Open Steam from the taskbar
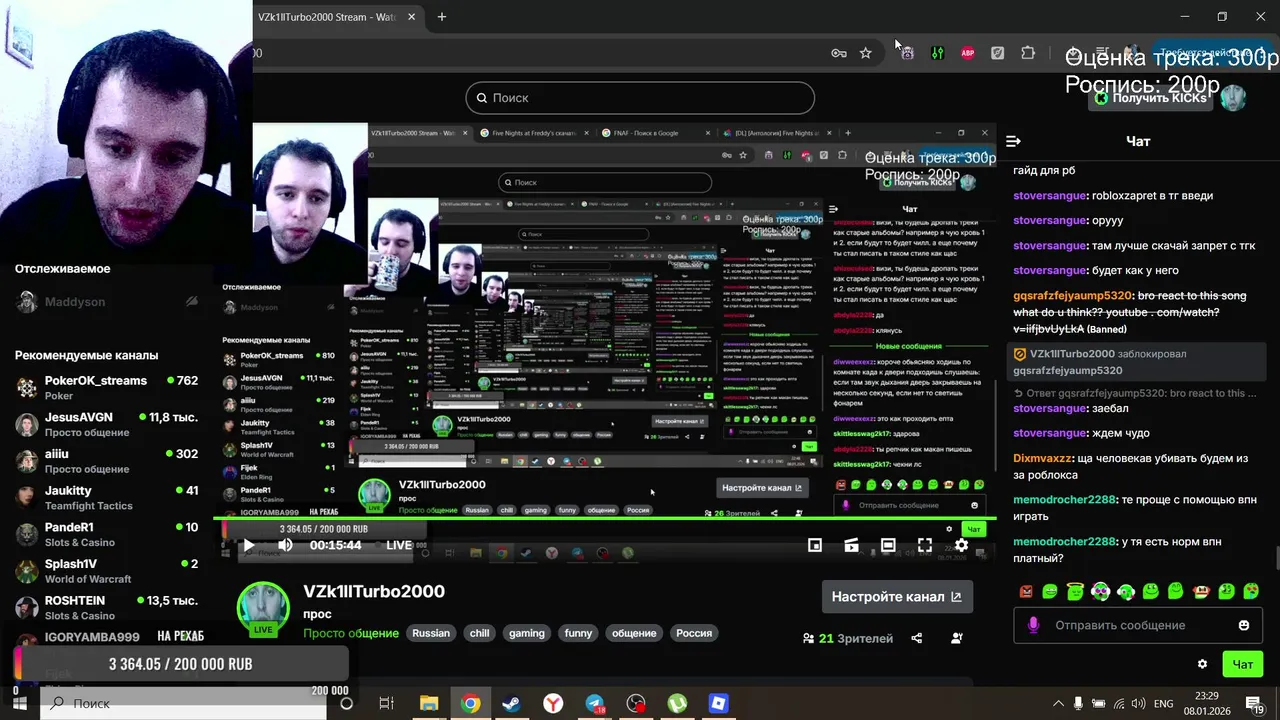Image resolution: width=1280 pixels, height=720 pixels. [x=511, y=704]
